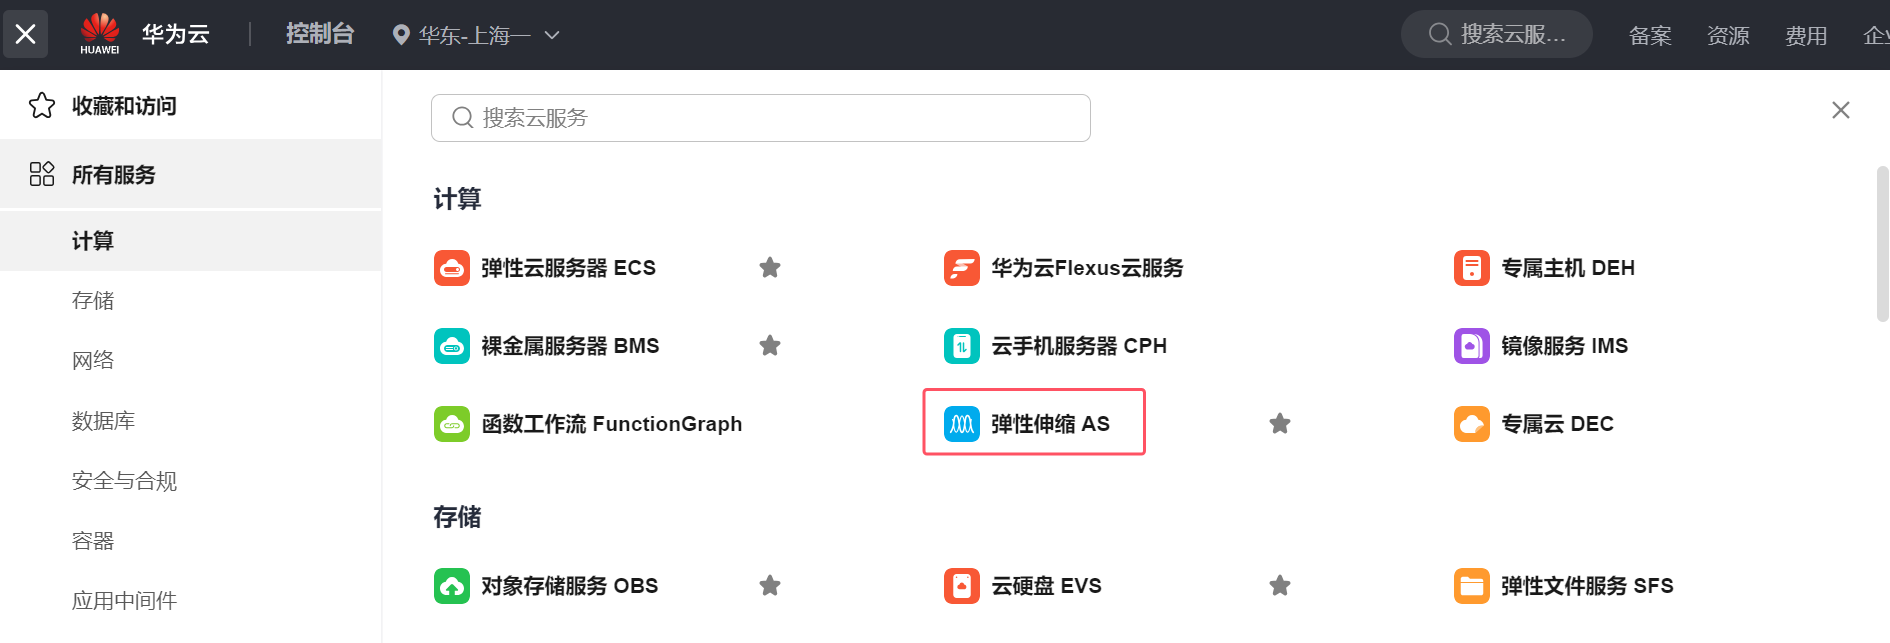The image size is (1890, 643).
Task: Click the FunctionGraph service icon
Action: (x=452, y=424)
